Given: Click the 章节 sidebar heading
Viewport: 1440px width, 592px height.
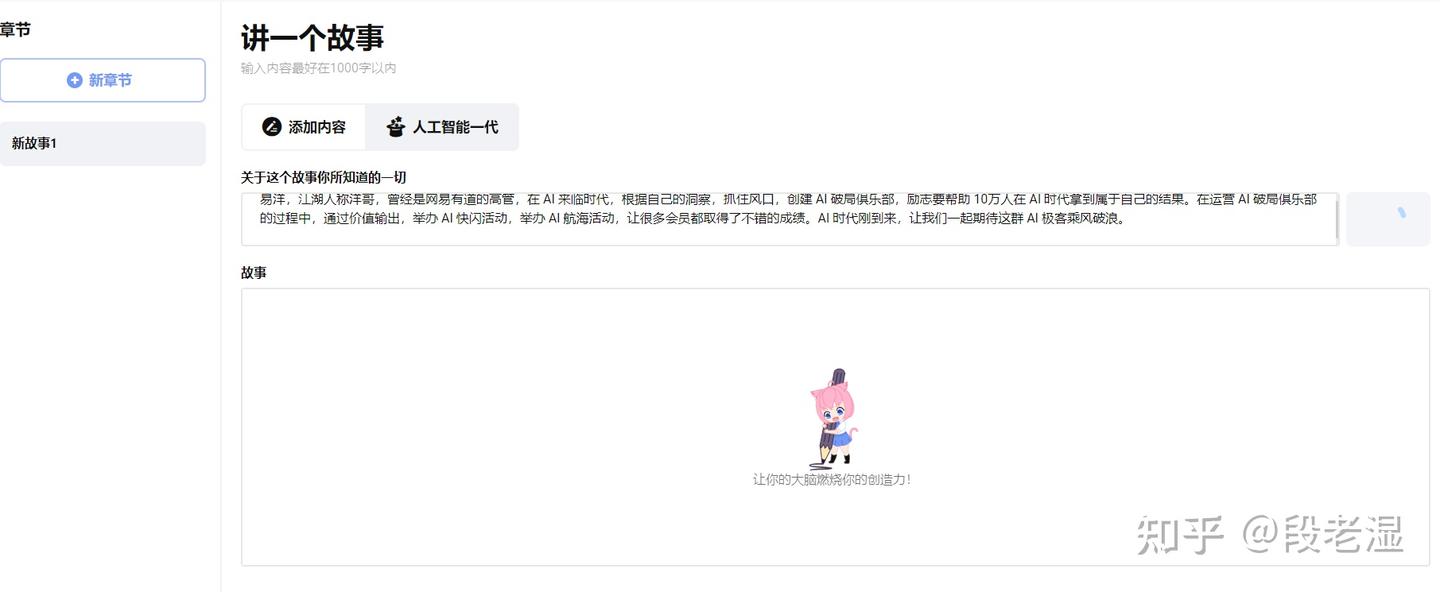Looking at the screenshot, I should click(x=15, y=30).
